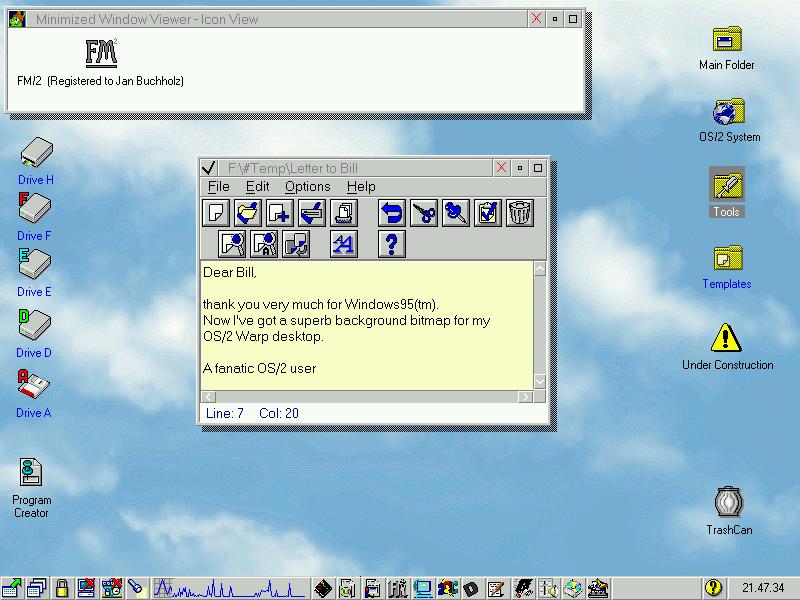Click the padlock icon in the taskbar
The width and height of the screenshot is (800, 600).
pyautogui.click(x=62, y=588)
